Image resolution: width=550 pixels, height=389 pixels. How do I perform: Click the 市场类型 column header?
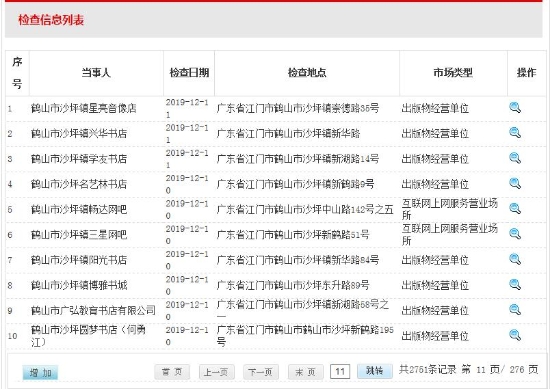tap(453, 73)
